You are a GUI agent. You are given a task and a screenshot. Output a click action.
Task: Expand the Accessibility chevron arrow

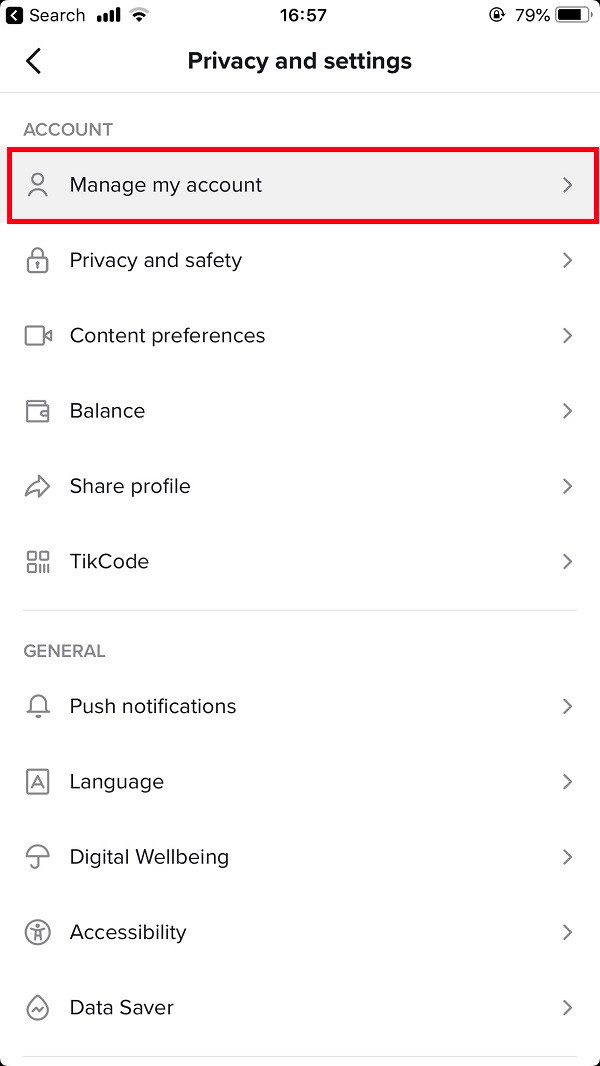tap(567, 933)
